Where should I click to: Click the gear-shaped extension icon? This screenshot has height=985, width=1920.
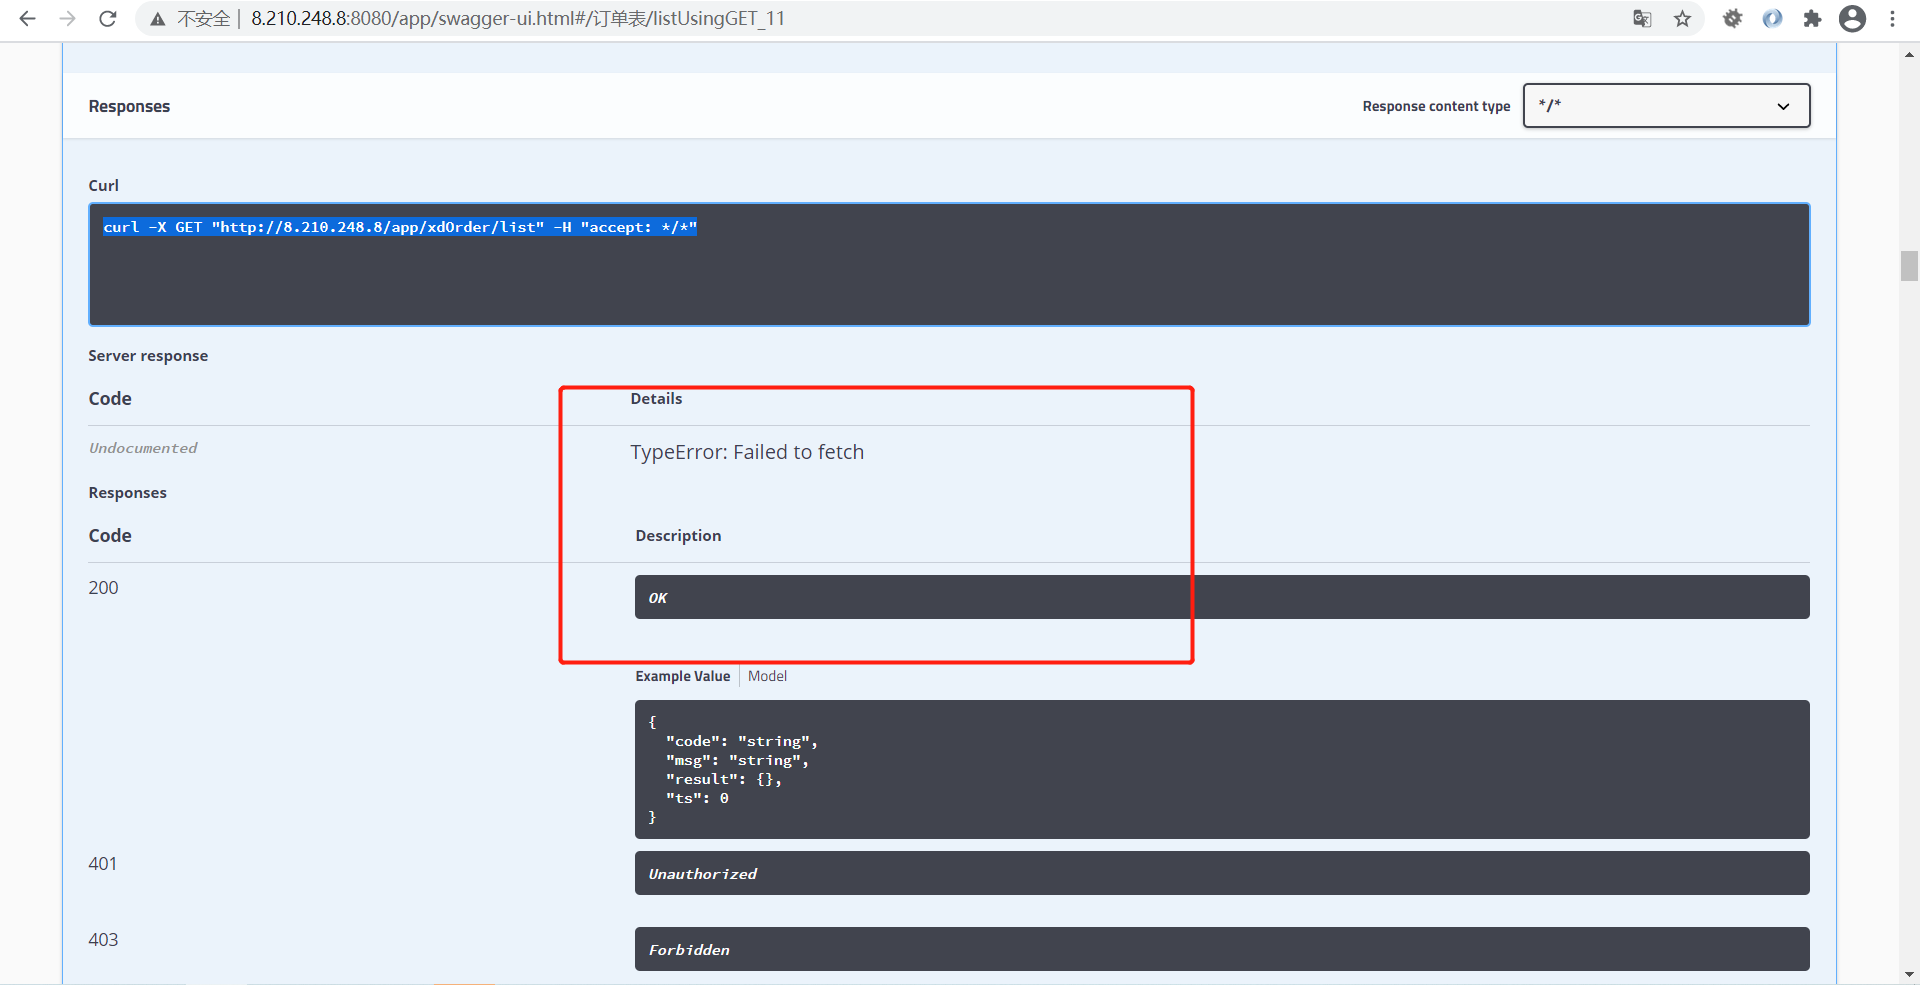pos(1733,18)
